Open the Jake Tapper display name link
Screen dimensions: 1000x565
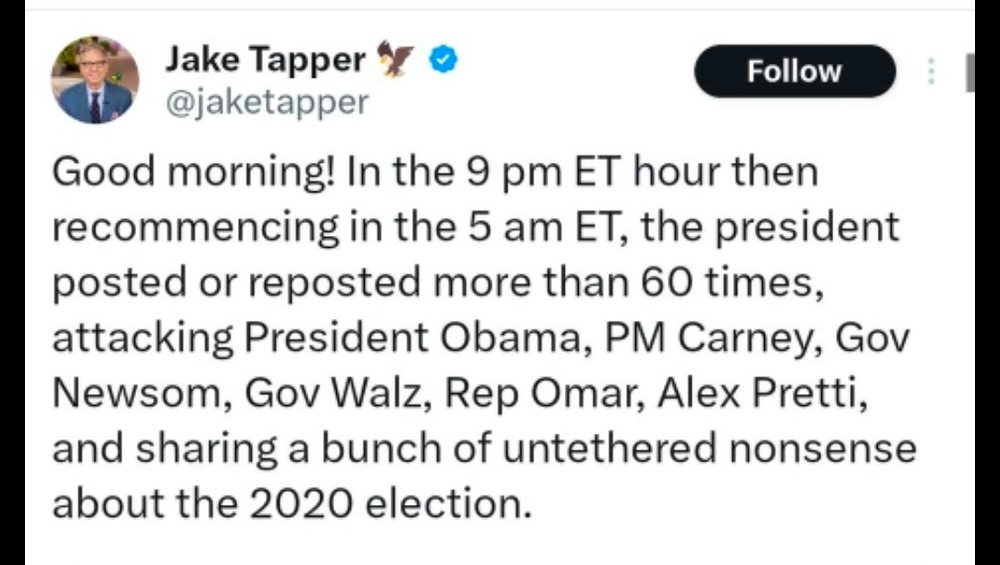click(x=265, y=61)
